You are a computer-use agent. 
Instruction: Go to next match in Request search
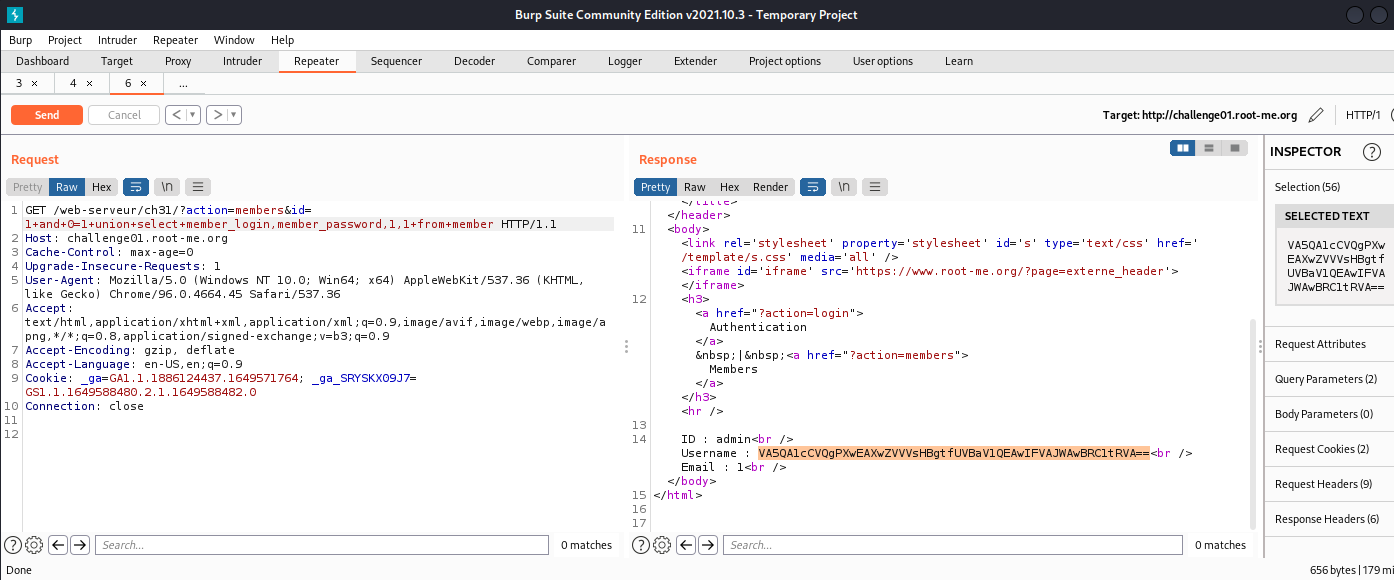click(80, 545)
